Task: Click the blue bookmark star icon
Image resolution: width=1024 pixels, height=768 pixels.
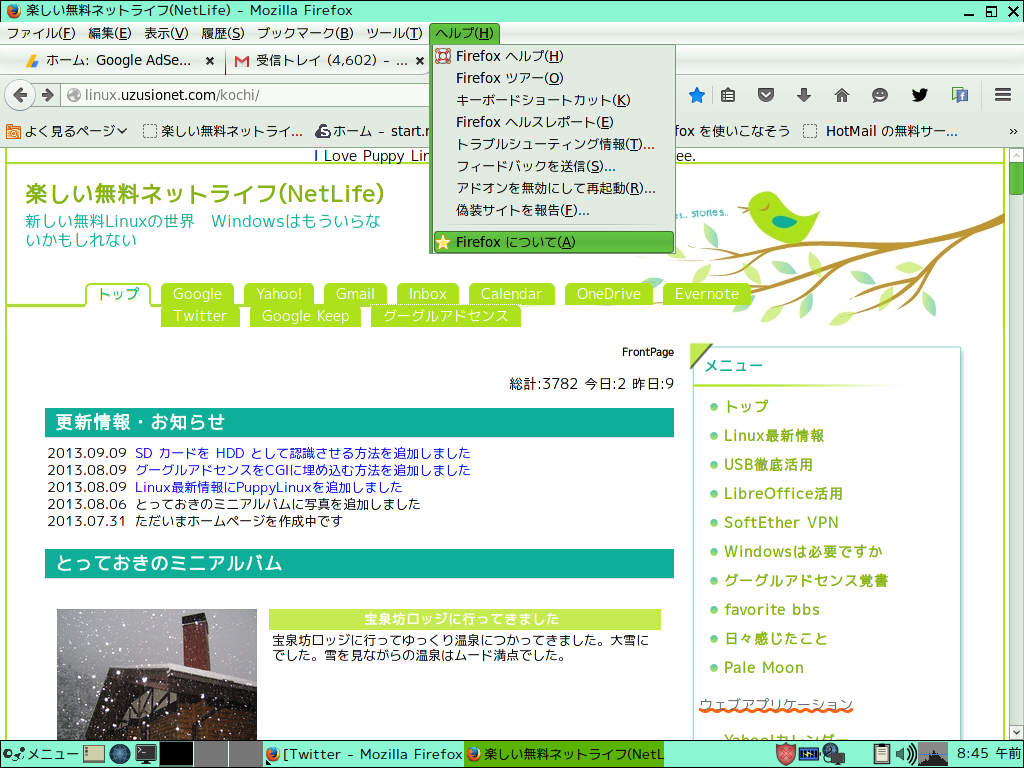Action: click(697, 95)
